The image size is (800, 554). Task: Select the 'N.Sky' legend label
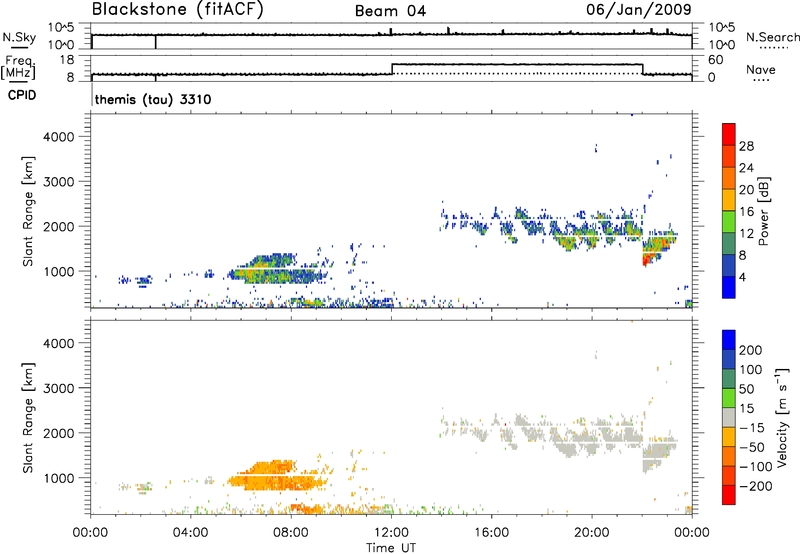[19, 37]
